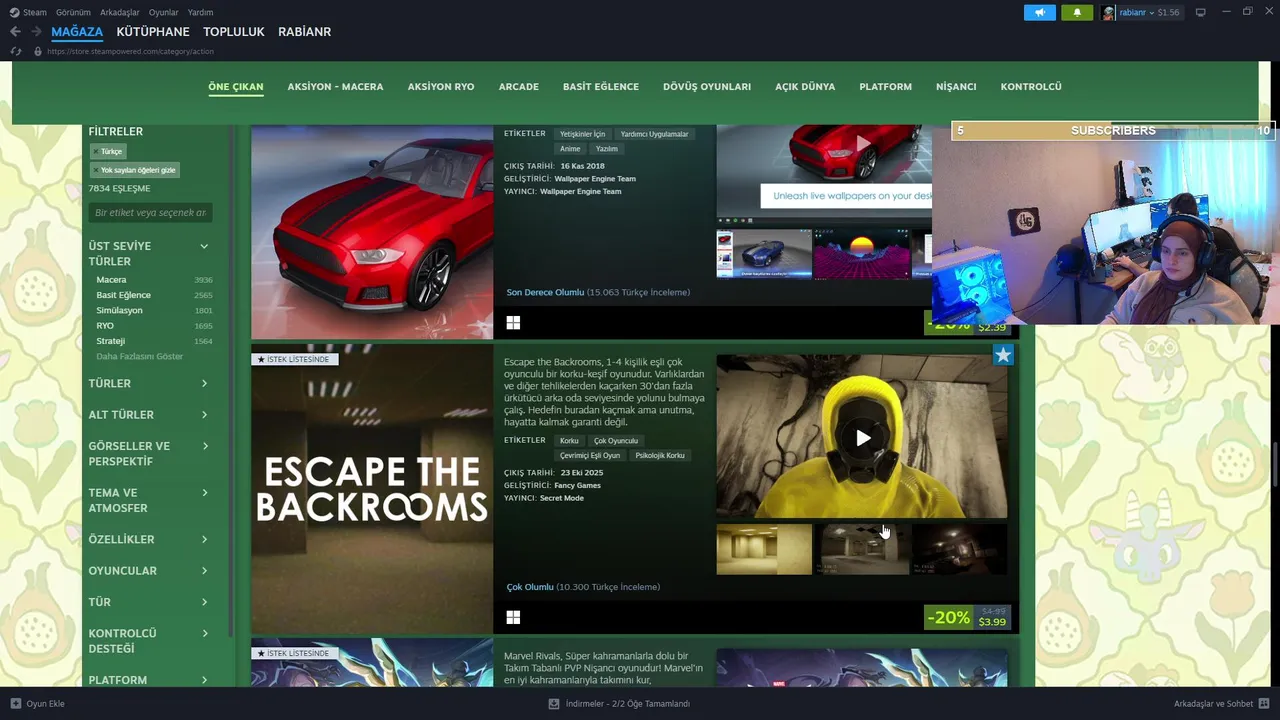
Task: Select the Nişancı category tab
Action: 956,87
